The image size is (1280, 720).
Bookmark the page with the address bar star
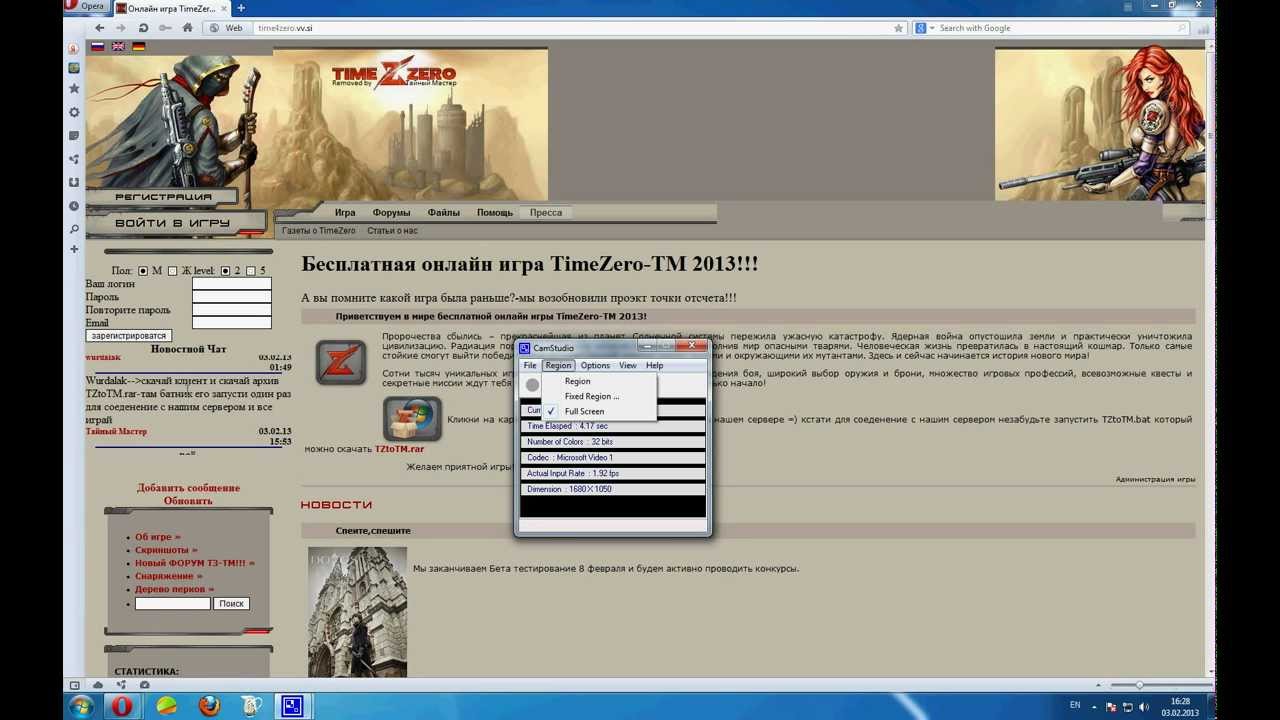click(899, 28)
